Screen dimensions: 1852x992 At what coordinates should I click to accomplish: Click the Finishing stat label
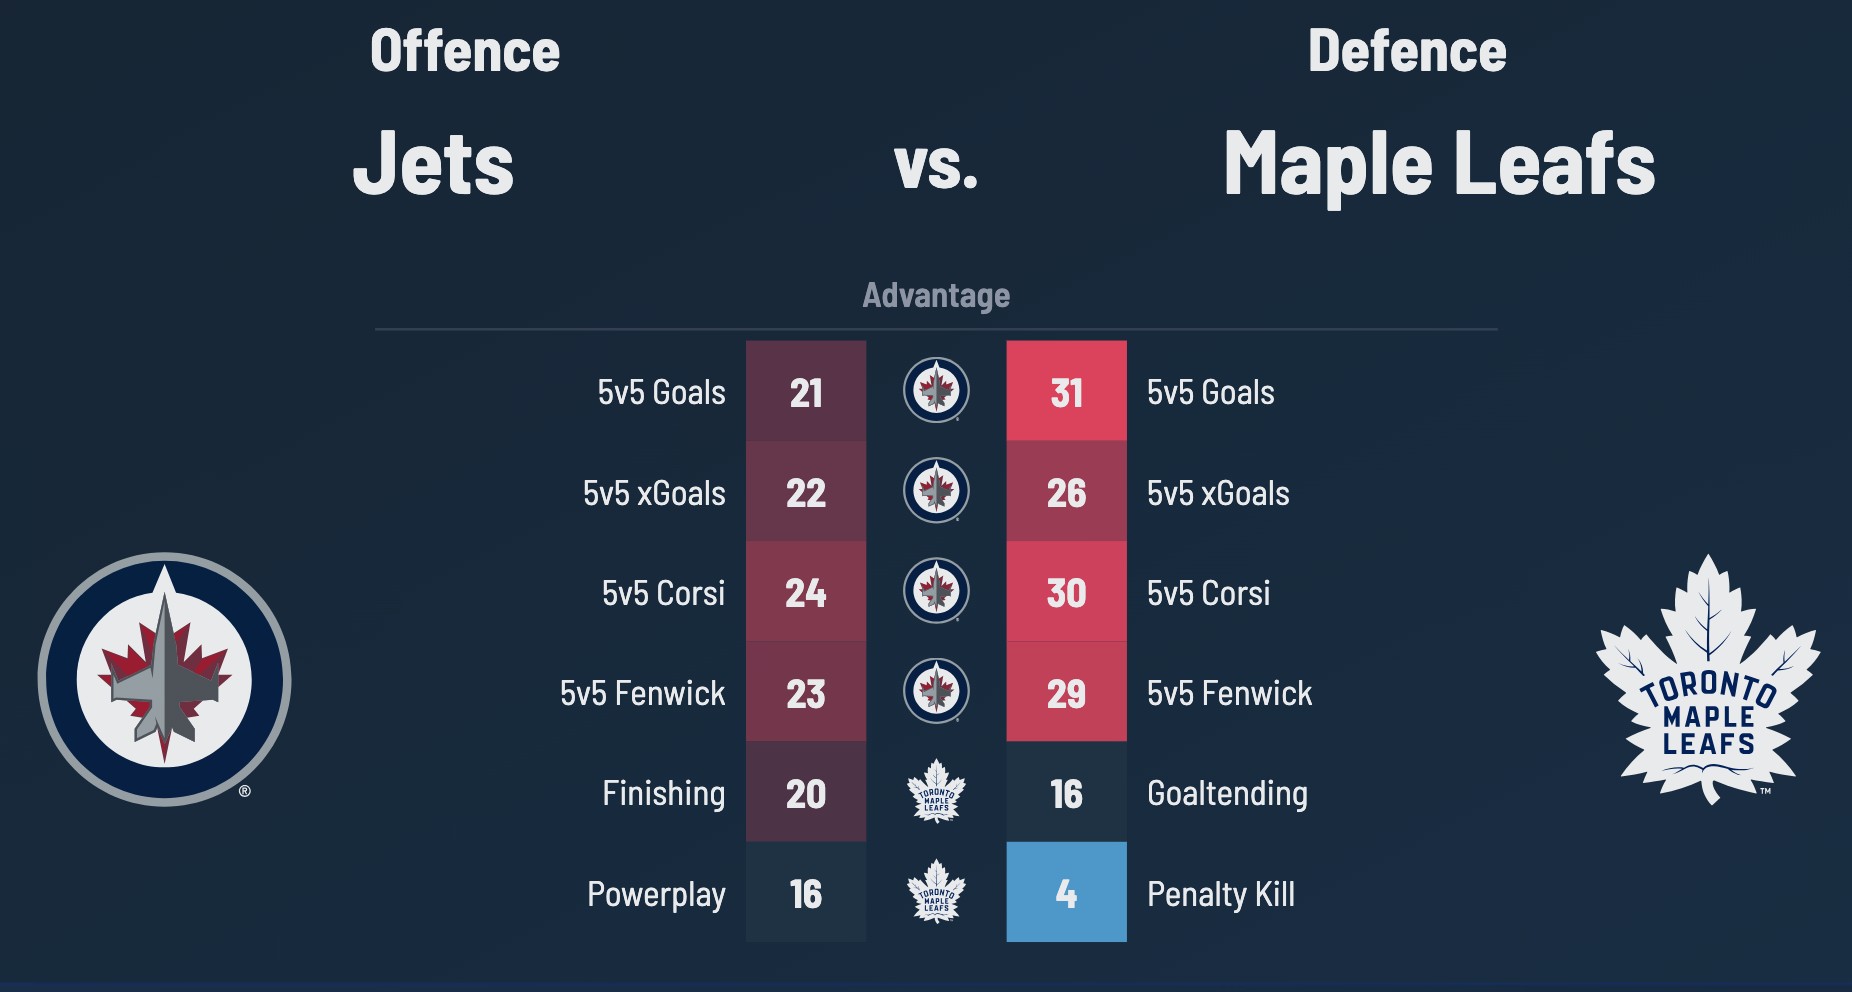(663, 793)
